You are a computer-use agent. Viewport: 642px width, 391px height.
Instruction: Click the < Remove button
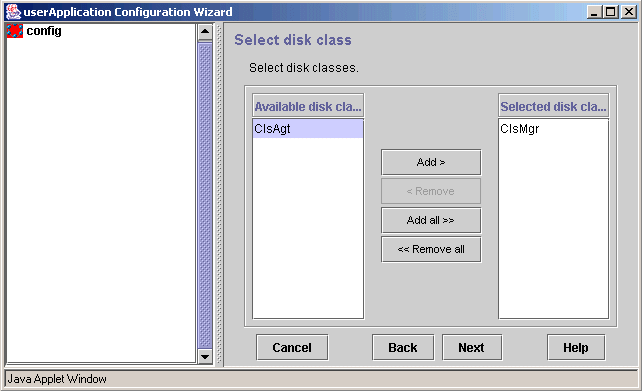click(431, 191)
